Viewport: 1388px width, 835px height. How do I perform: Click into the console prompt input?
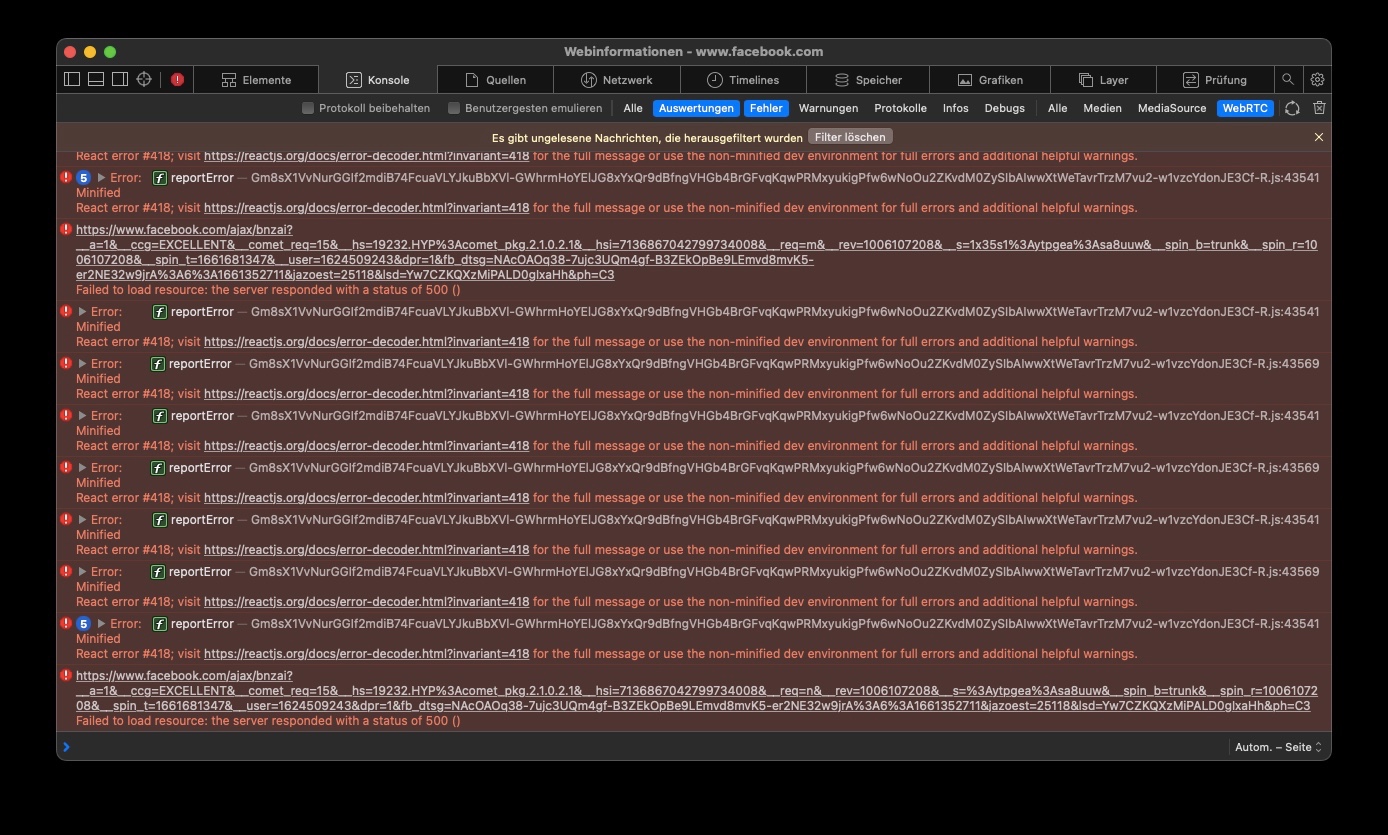coord(640,747)
